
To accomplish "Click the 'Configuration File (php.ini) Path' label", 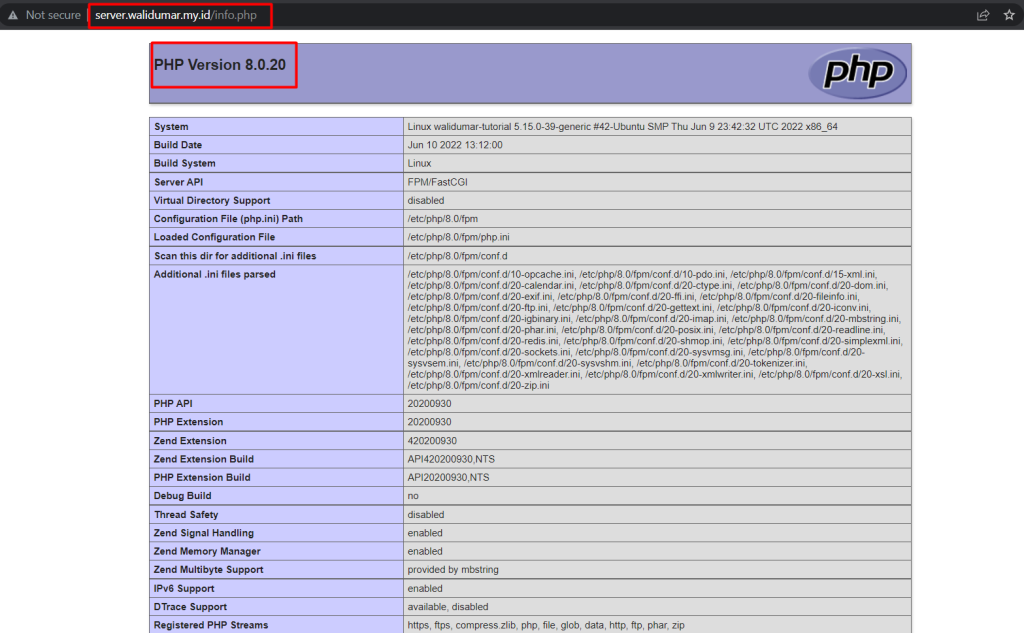I will (228, 219).
